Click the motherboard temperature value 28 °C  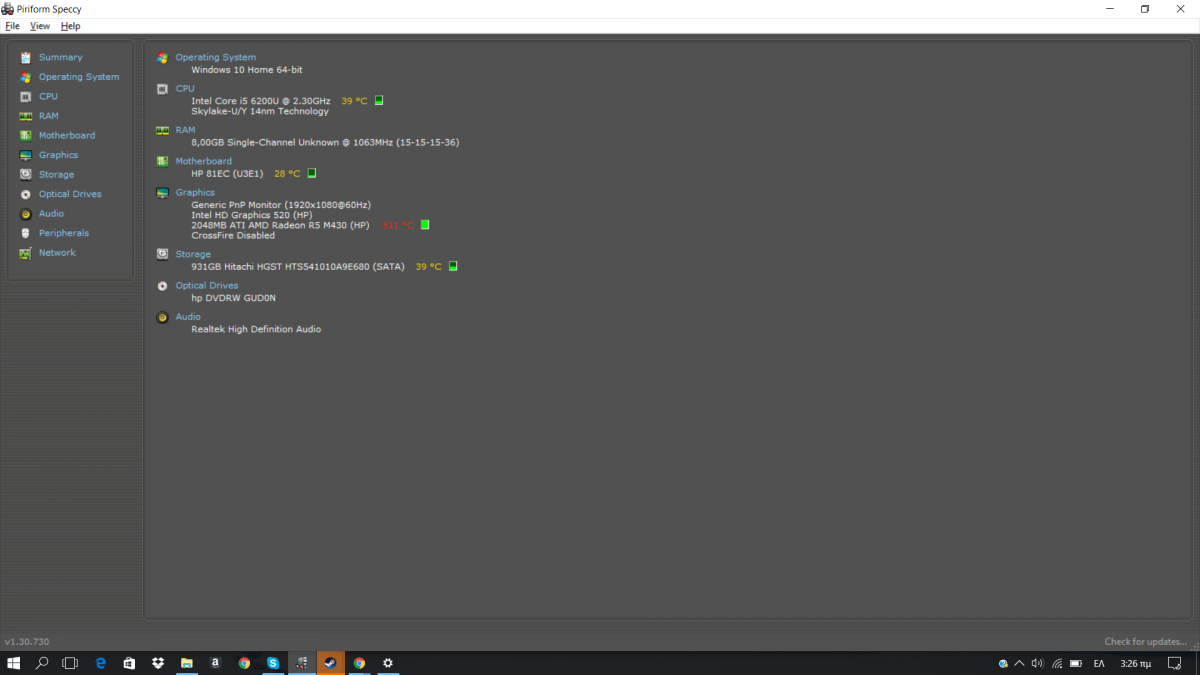tap(287, 173)
